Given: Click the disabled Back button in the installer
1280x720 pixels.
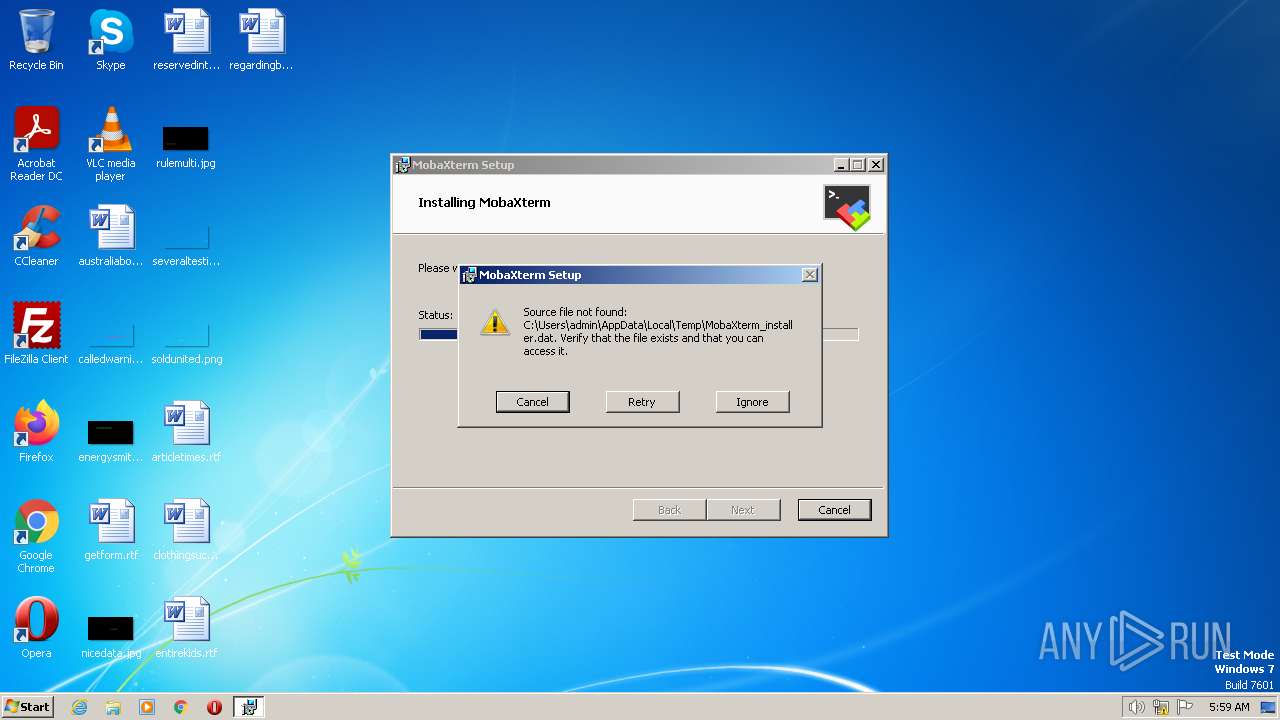Looking at the screenshot, I should tap(669, 510).
